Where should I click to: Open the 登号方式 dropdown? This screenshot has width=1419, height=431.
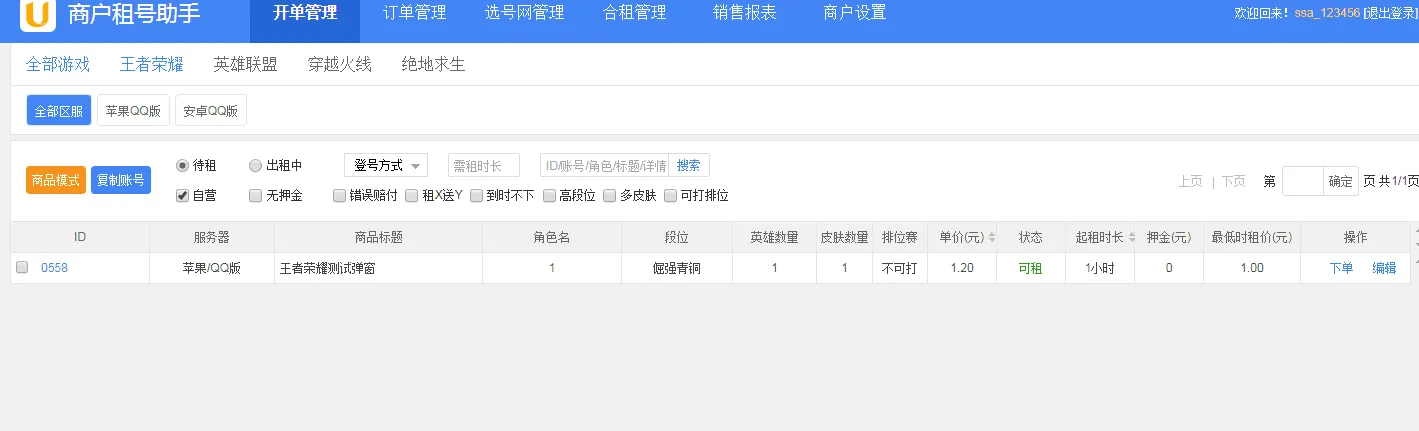[385, 166]
